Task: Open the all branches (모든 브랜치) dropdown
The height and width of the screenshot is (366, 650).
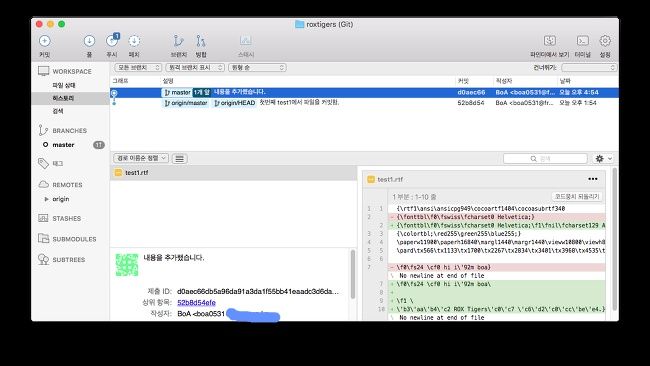Action: [138, 67]
